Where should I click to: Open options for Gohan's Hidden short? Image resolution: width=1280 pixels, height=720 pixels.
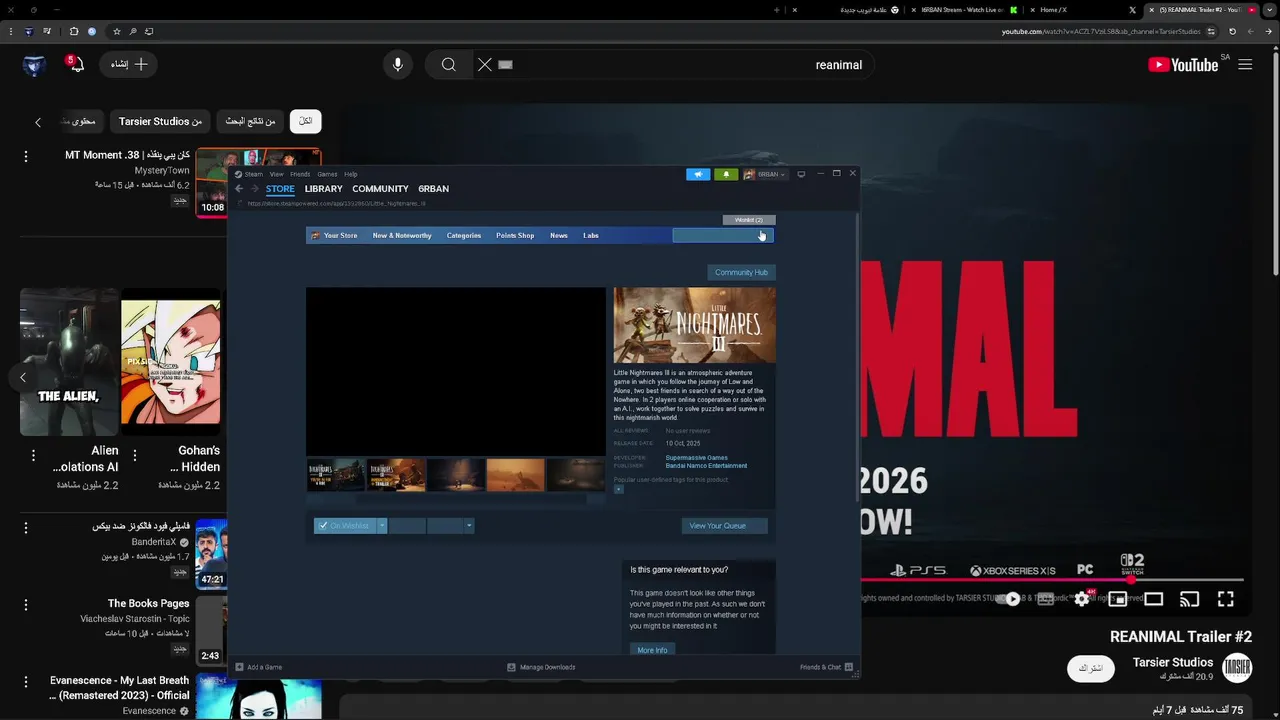tap(135, 455)
